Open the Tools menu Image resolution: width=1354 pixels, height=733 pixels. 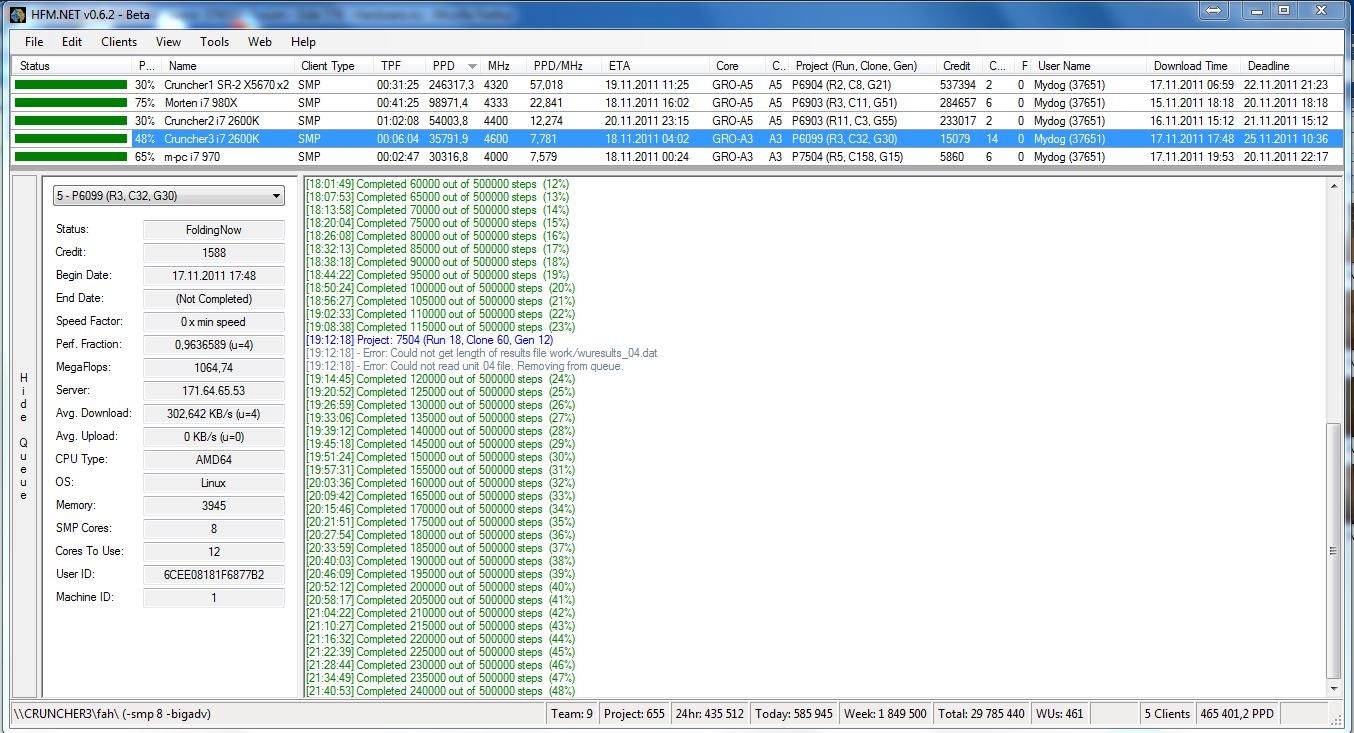pos(214,42)
